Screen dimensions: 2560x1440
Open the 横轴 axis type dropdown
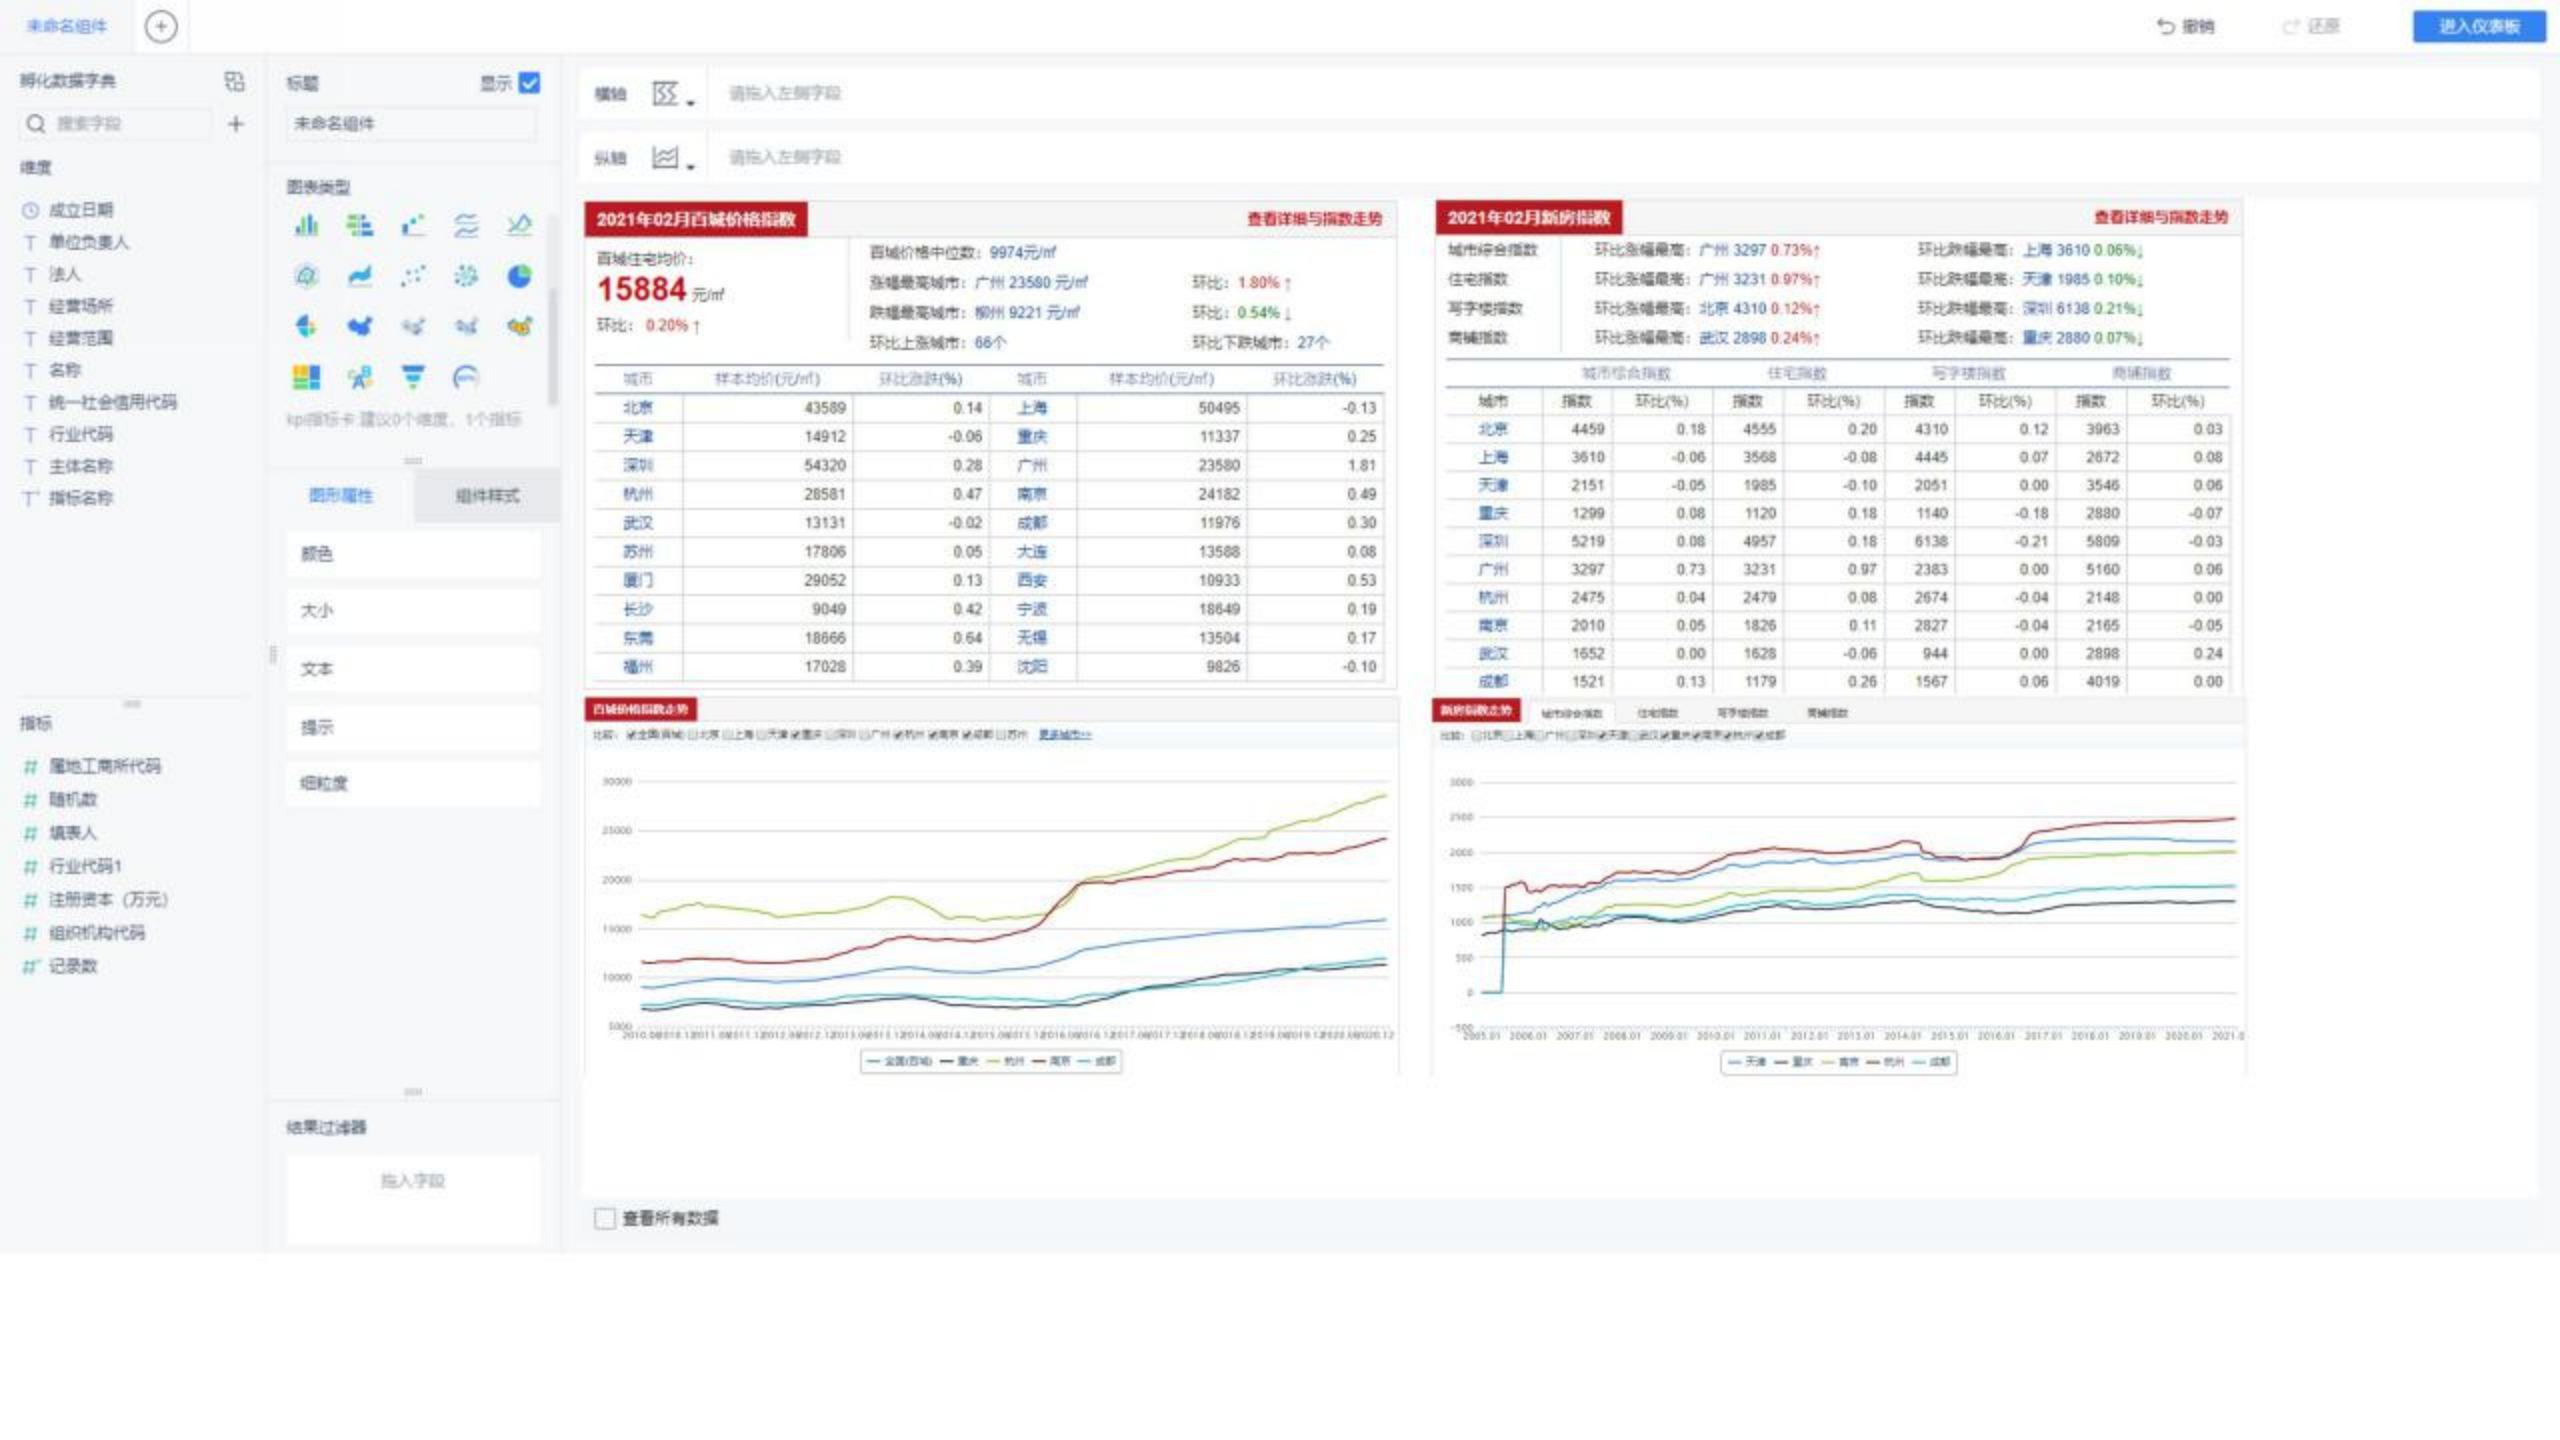pos(672,94)
